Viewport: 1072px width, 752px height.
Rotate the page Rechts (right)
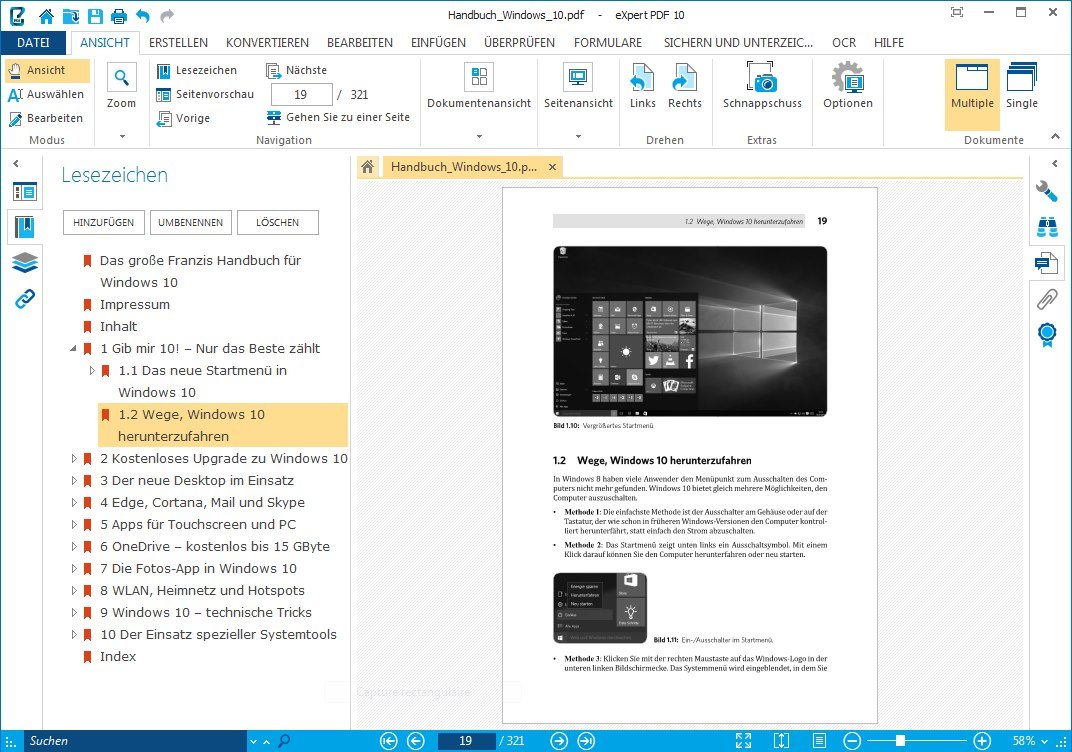click(684, 86)
